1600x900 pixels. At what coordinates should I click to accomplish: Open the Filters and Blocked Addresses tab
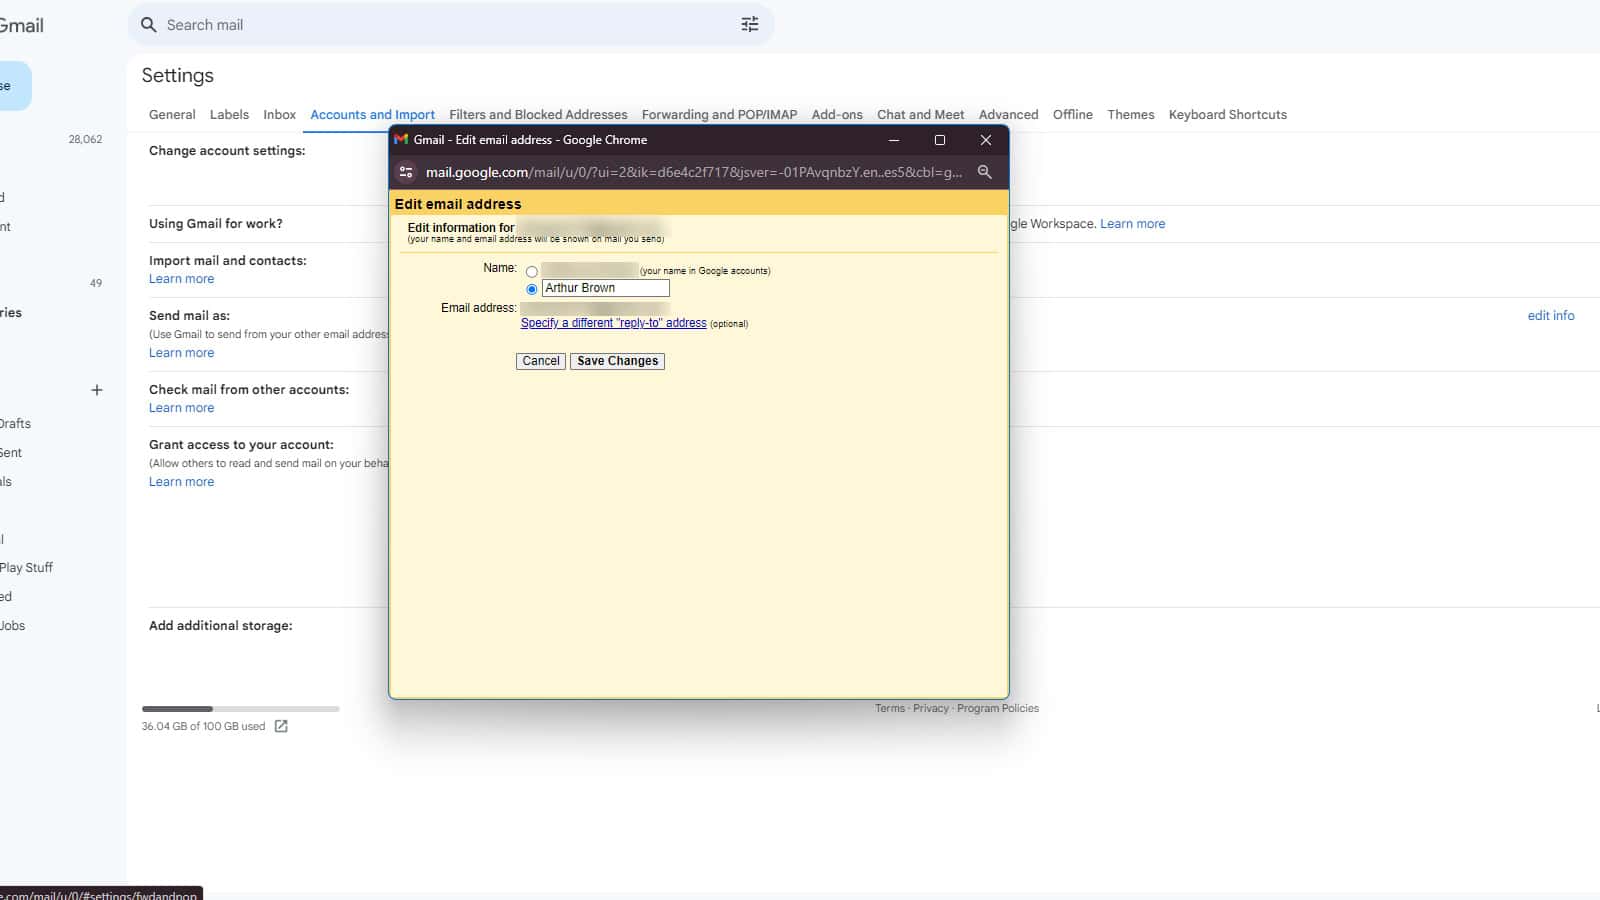coord(538,115)
